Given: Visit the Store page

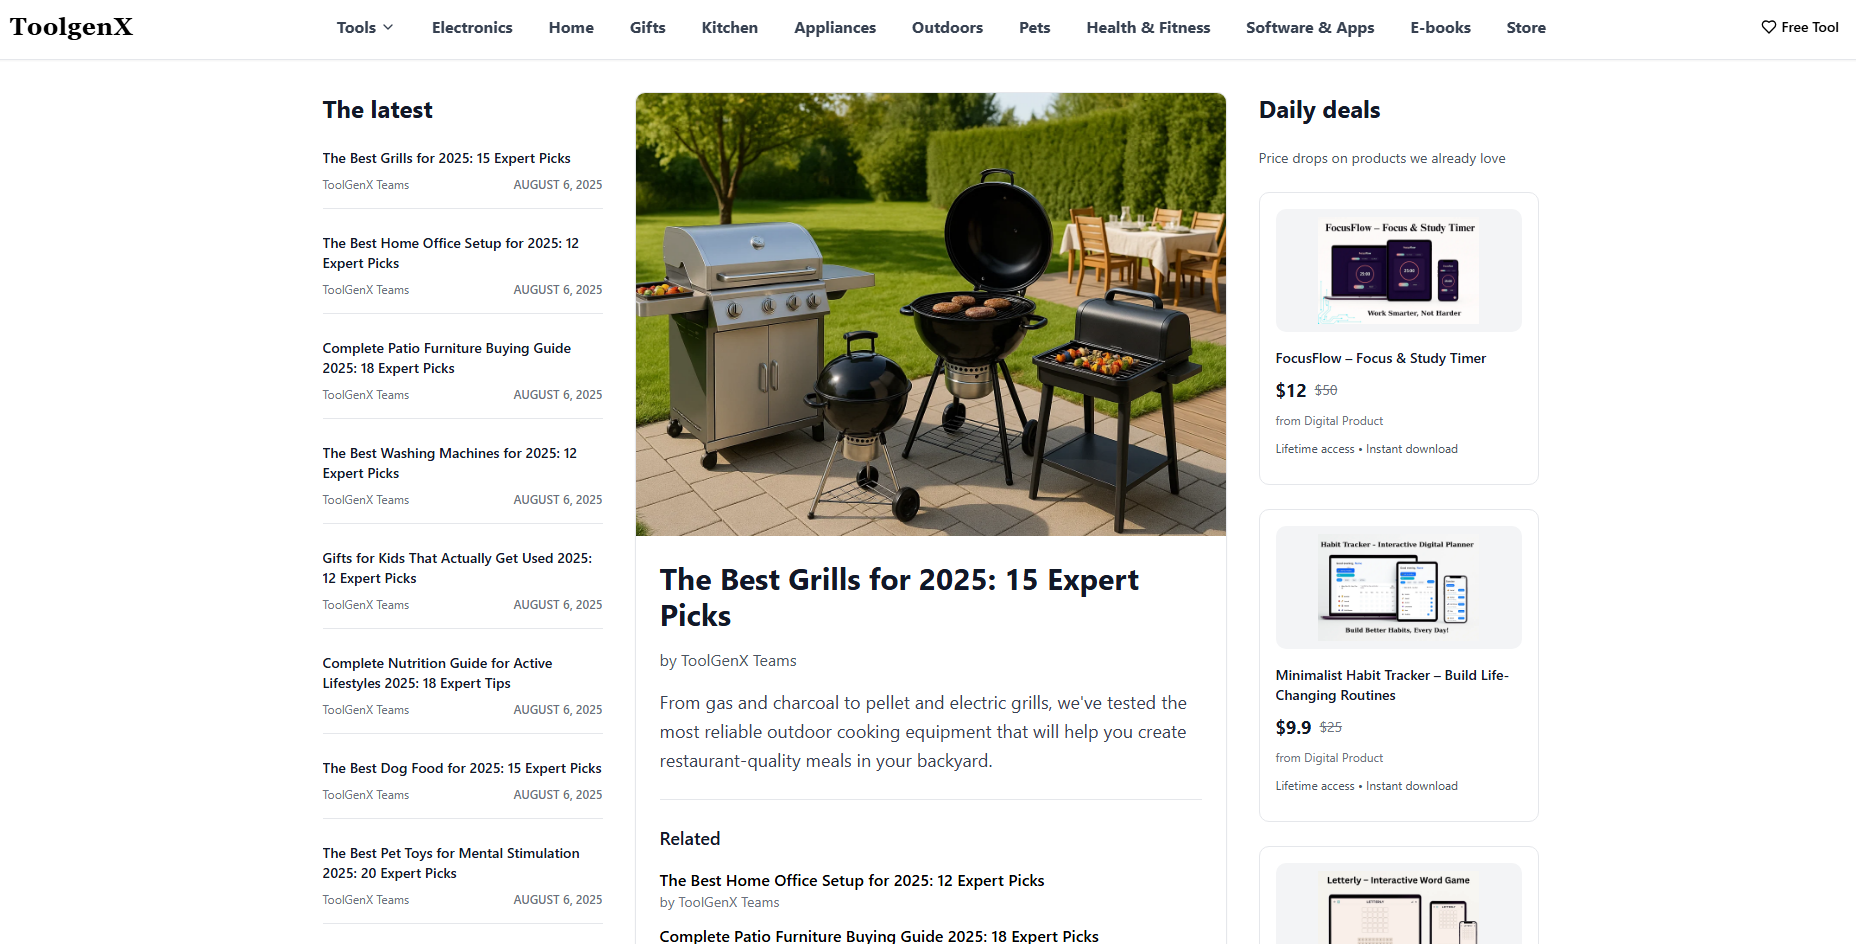Looking at the screenshot, I should [1526, 28].
